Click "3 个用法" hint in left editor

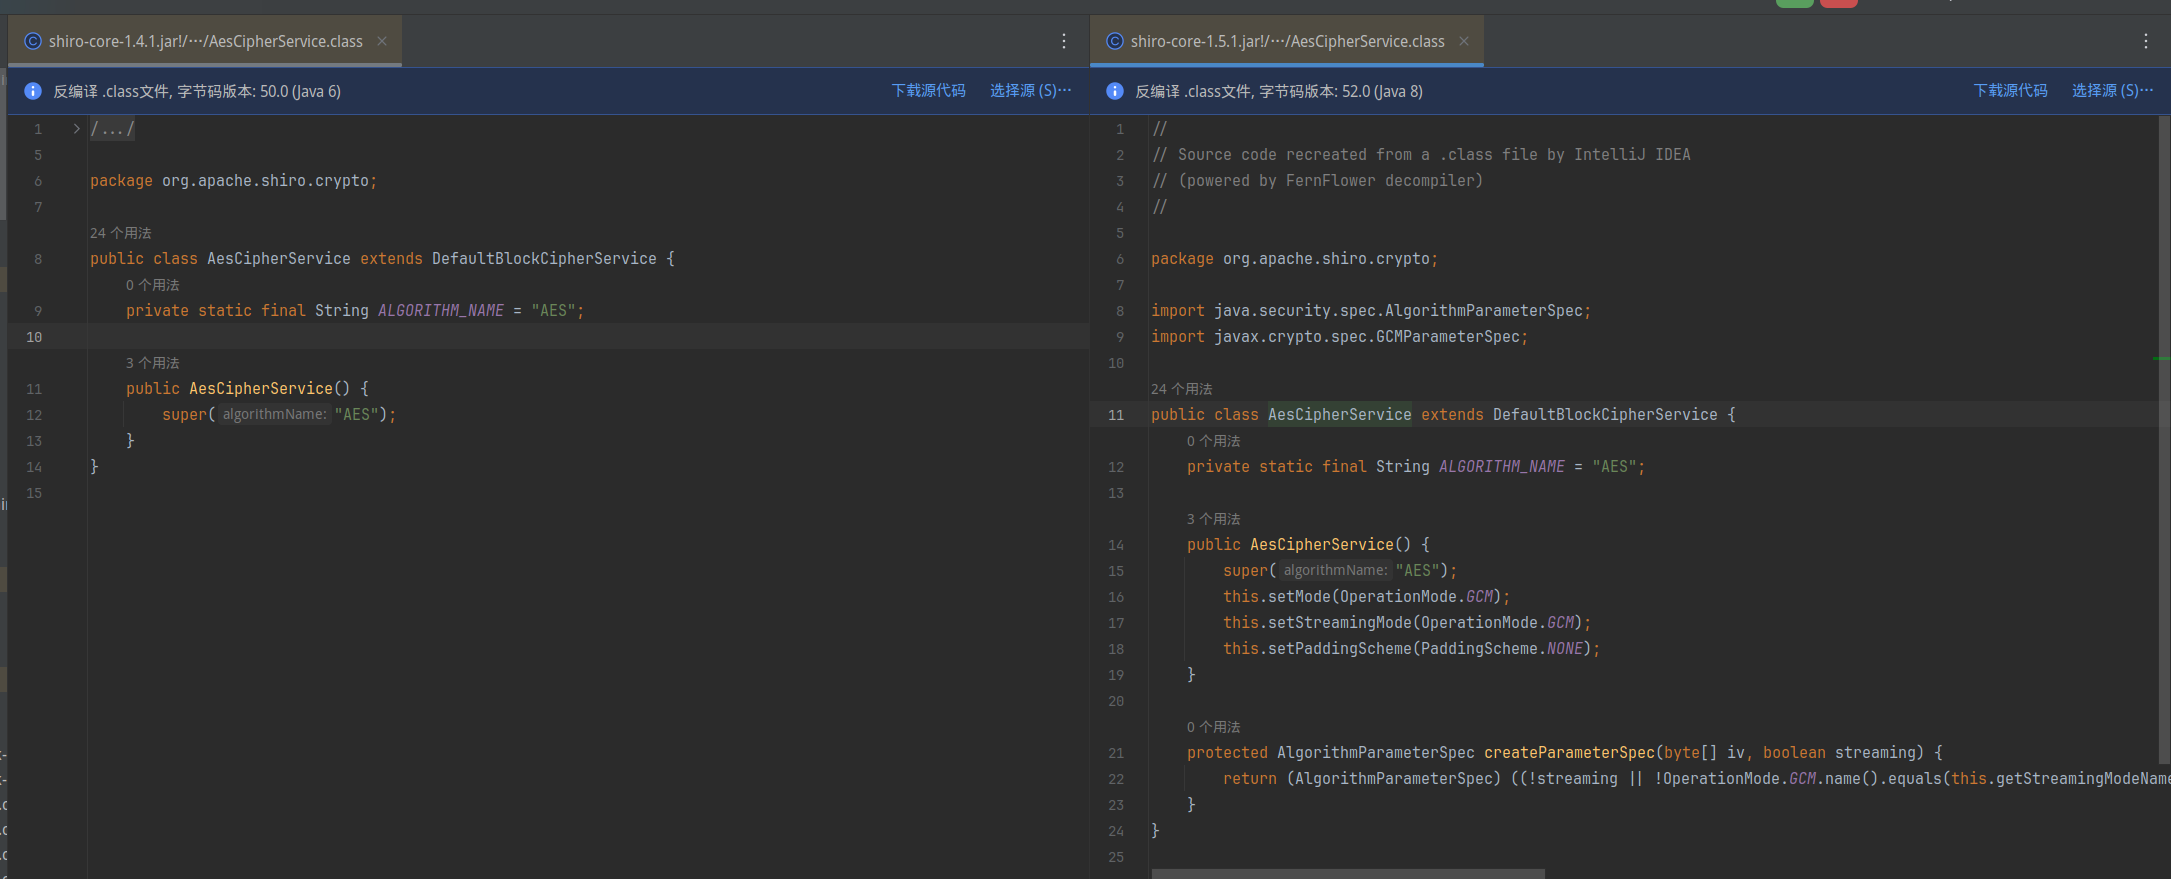153,363
